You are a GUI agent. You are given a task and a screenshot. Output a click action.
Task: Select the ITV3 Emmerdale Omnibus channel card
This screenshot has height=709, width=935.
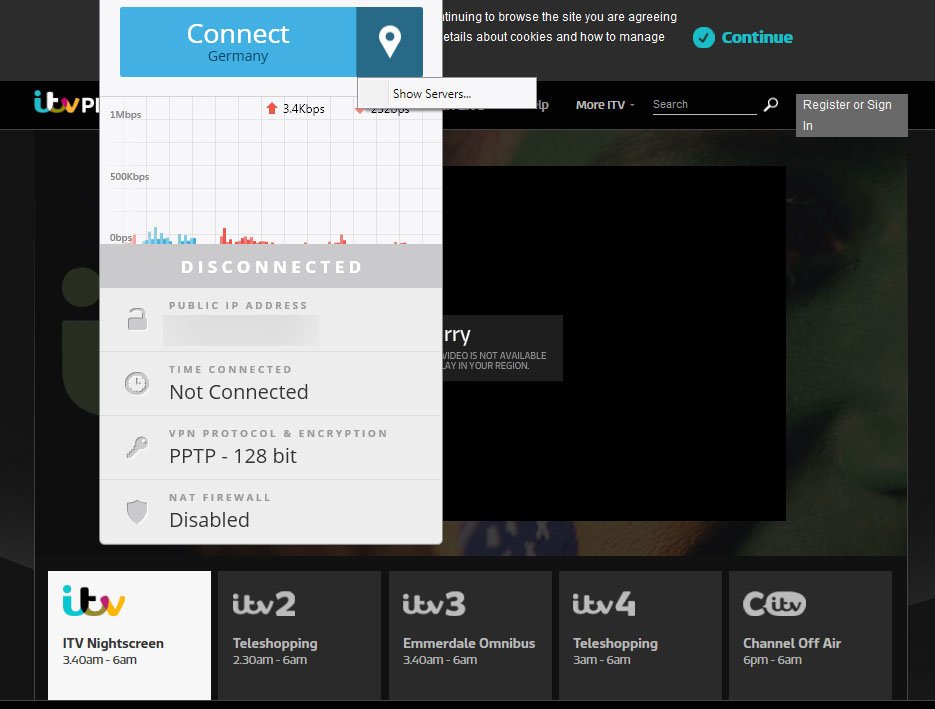click(x=470, y=635)
